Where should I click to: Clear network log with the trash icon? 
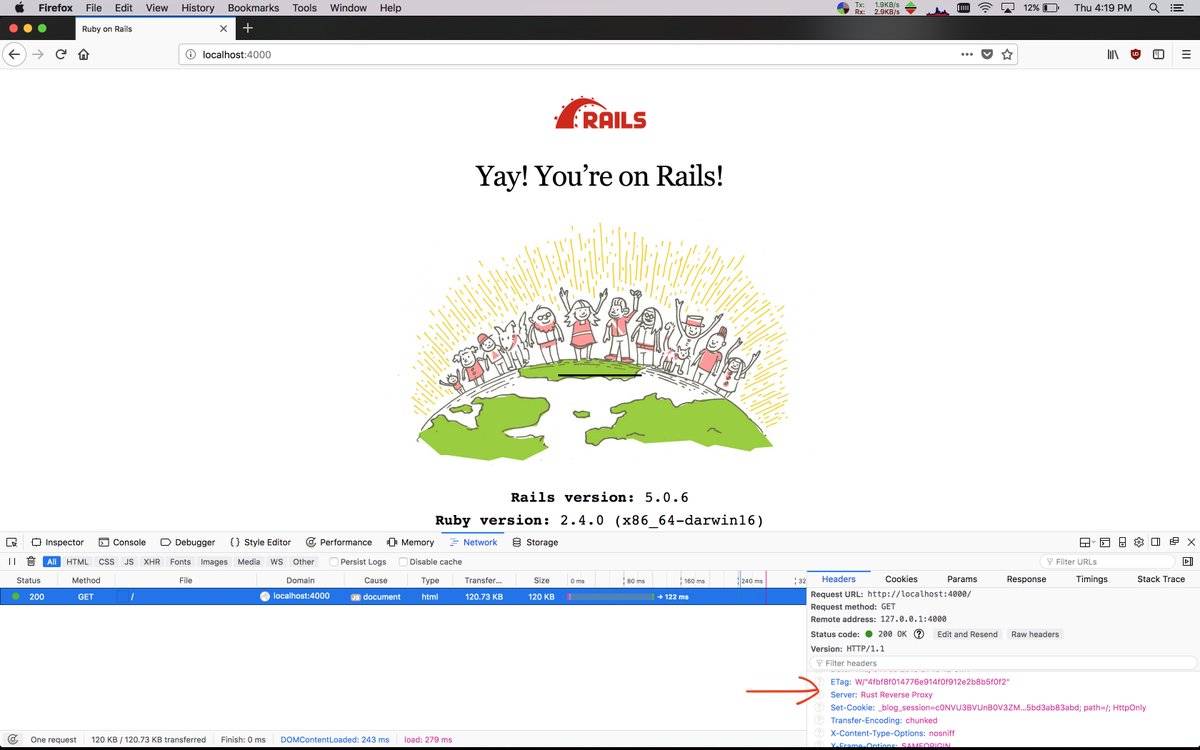point(31,562)
